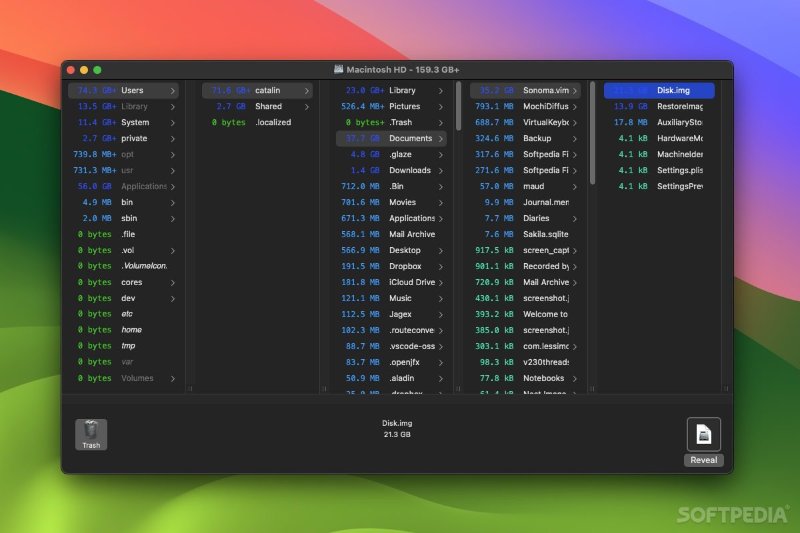Click the Macintosh HD window title text
Viewport: 800px width, 533px height.
point(403,69)
